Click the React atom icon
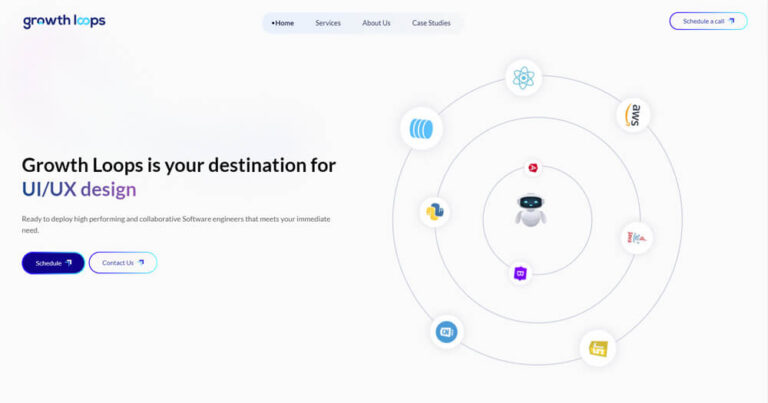Image resolution: width=768 pixels, height=403 pixels. click(523, 78)
